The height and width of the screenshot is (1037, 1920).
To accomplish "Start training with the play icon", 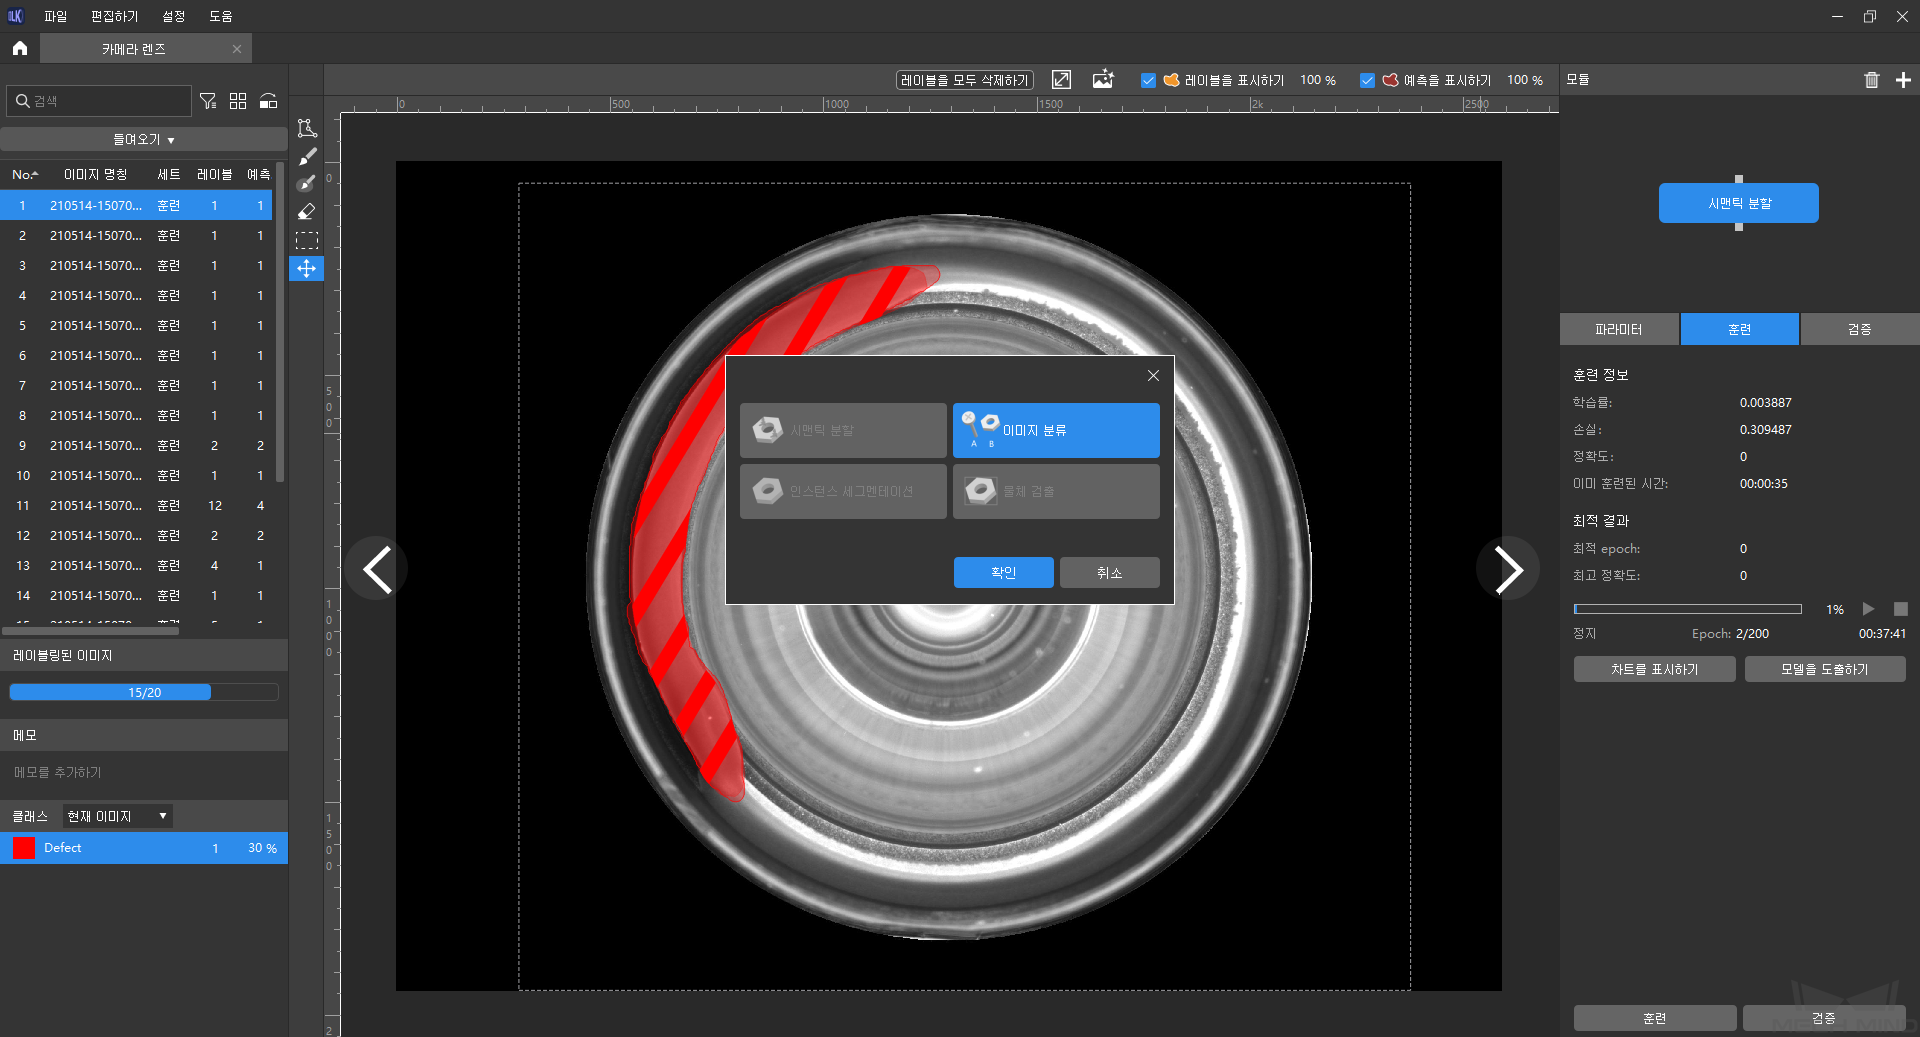I will pos(1868,609).
